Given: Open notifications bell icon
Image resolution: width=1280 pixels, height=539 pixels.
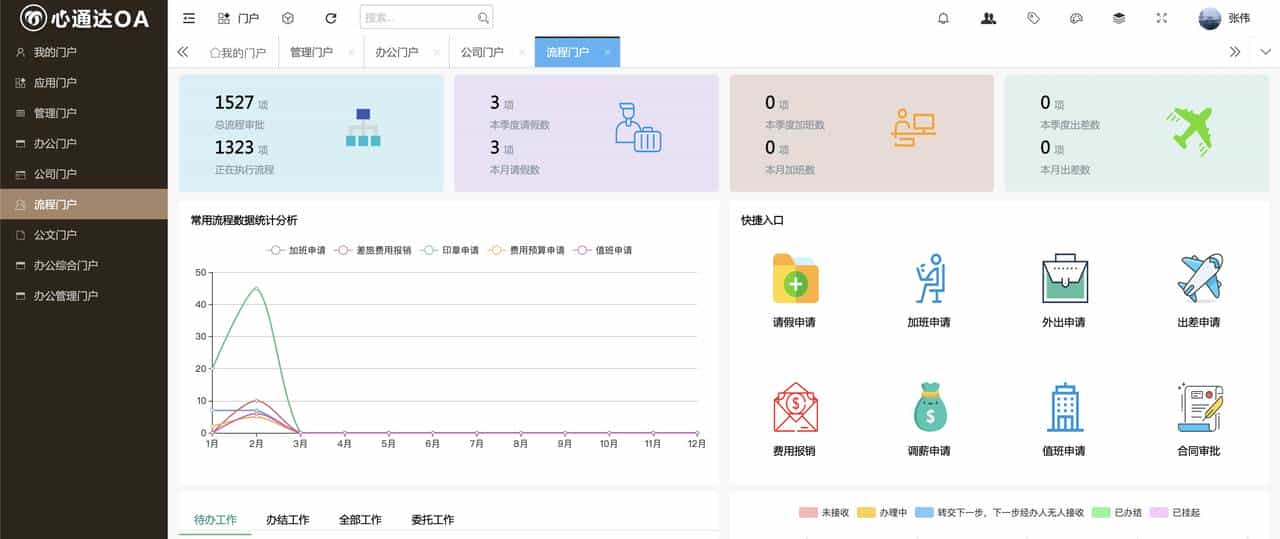Looking at the screenshot, I should 943,18.
